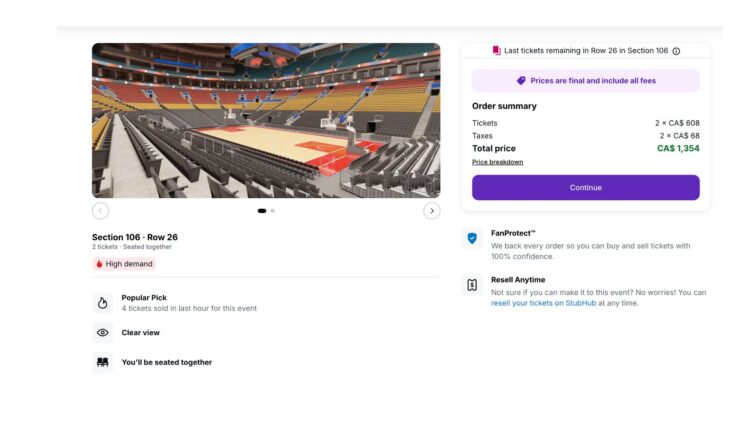The width and height of the screenshot is (750, 422).
Task: Select the second carousel dot indicator
Action: (272, 211)
